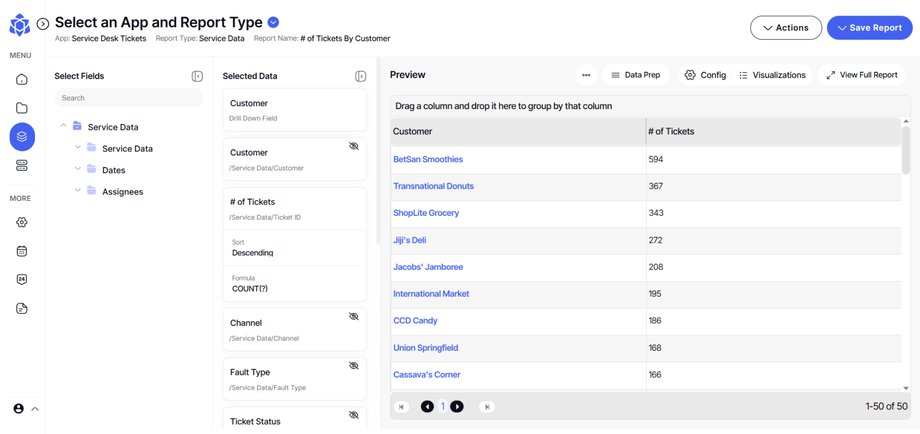920x434 pixels.
Task: Open the dropdown next to report title
Action: click(274, 22)
